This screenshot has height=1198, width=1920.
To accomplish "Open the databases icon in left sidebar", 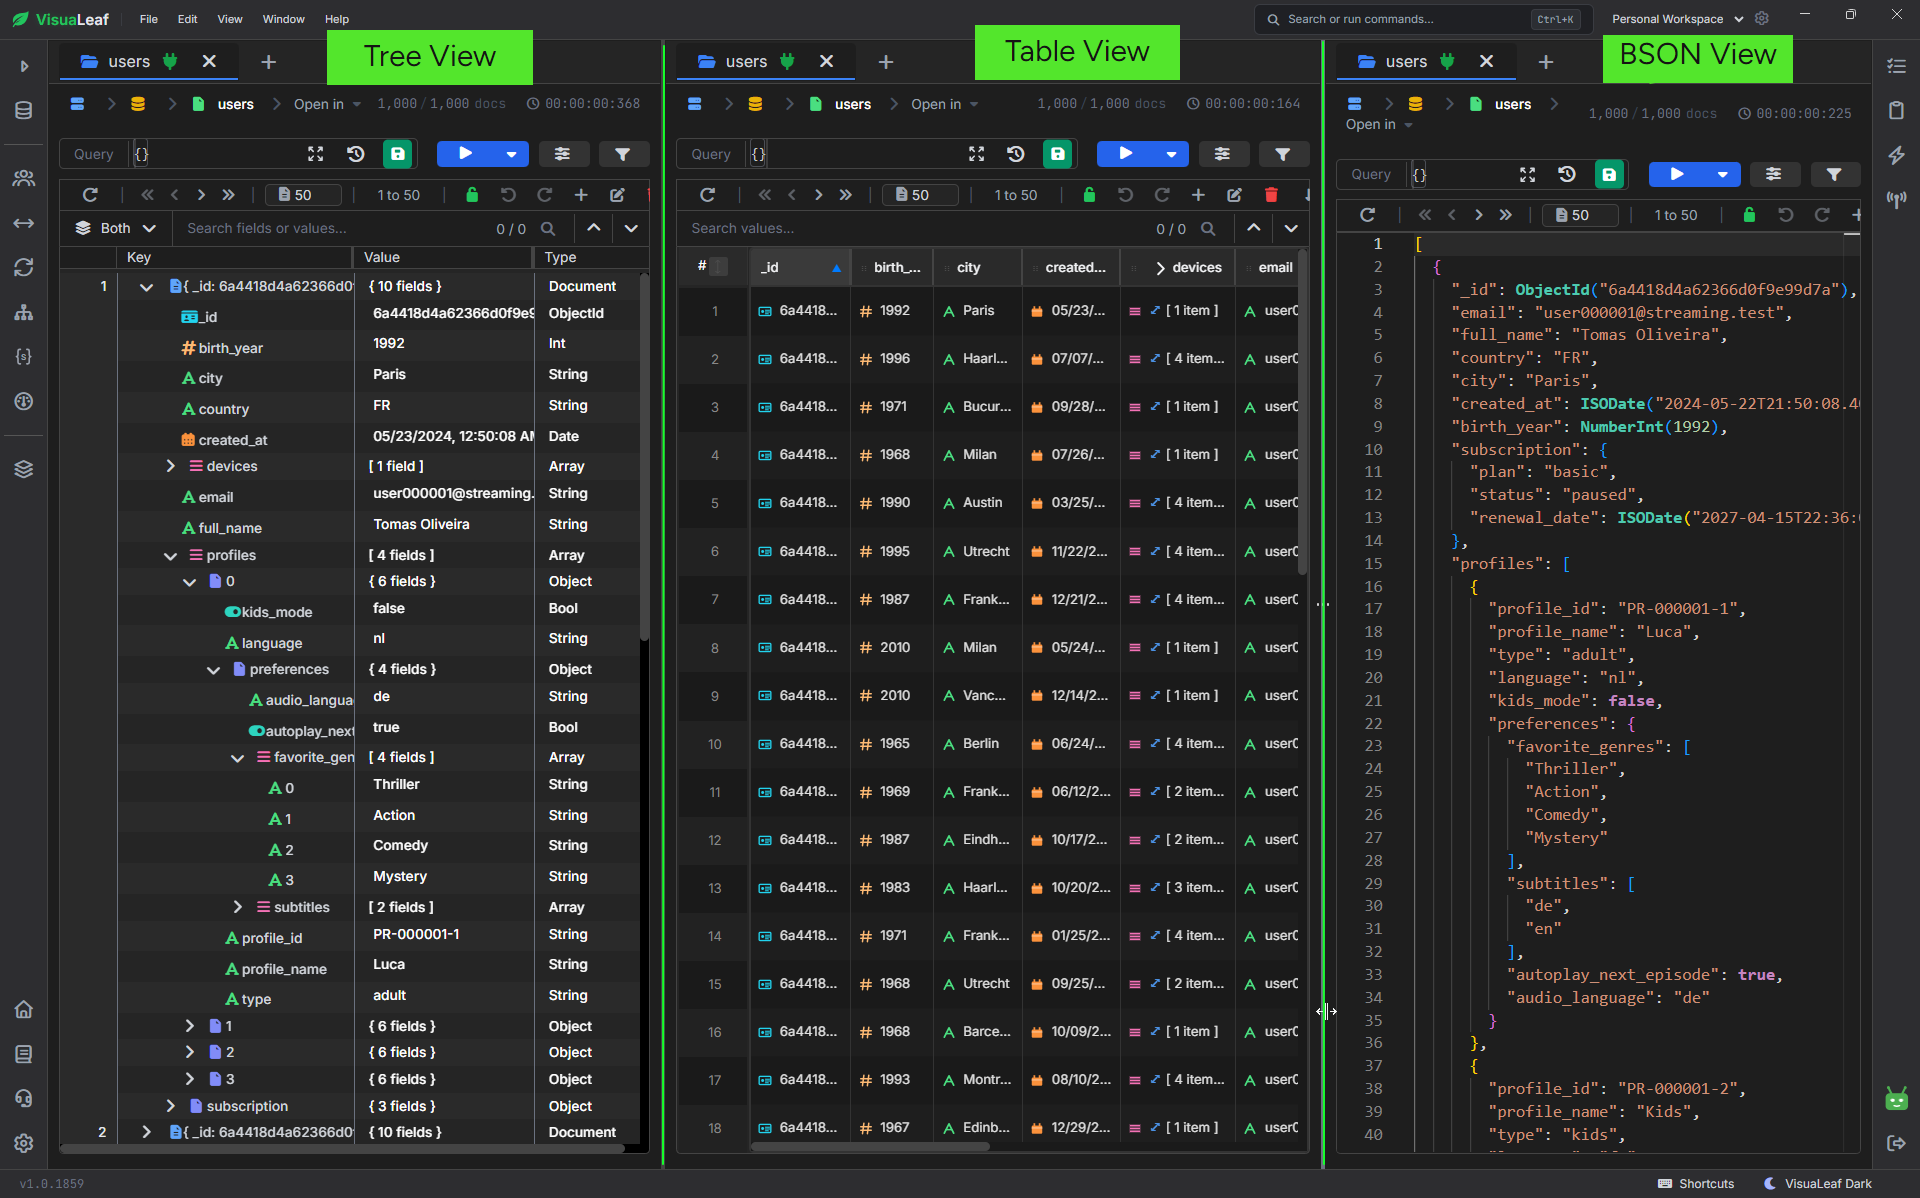I will click(24, 110).
